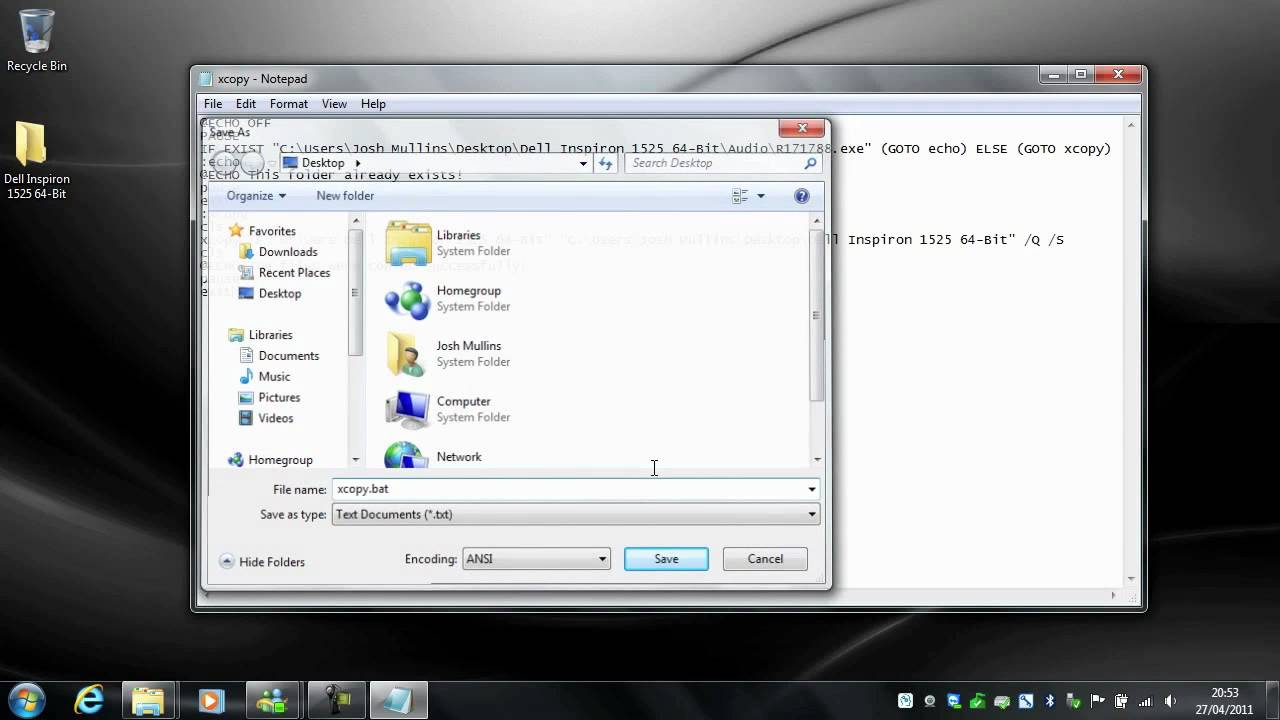
Task: Click the Save button in the dialog
Action: (666, 559)
